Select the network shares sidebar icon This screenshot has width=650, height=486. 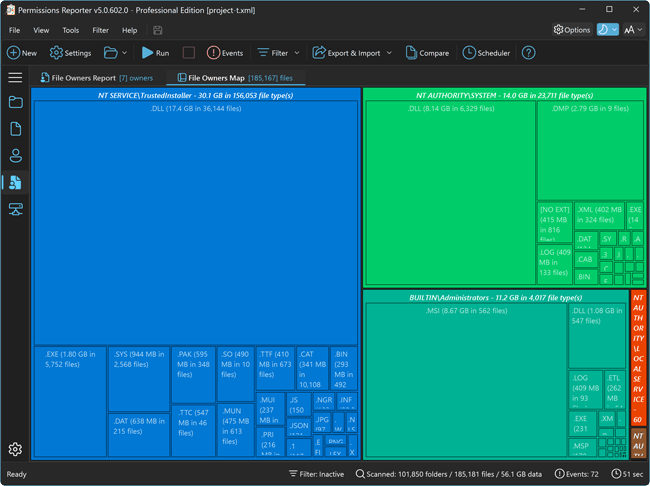coord(16,209)
